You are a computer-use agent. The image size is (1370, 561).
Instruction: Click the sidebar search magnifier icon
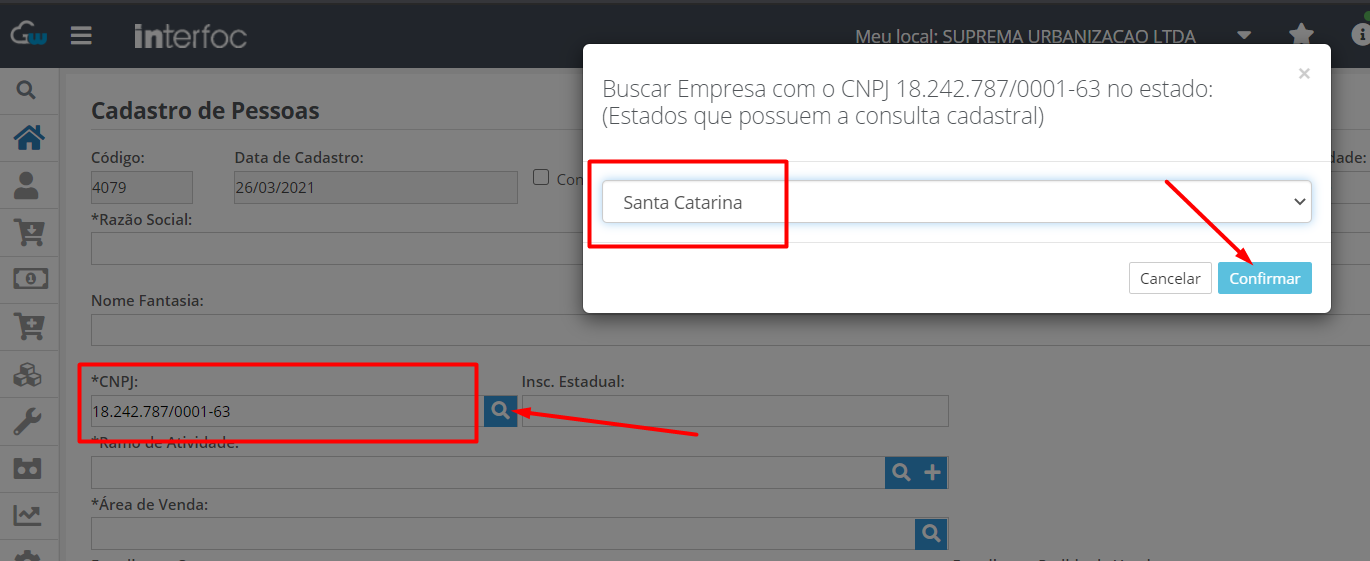(27, 91)
